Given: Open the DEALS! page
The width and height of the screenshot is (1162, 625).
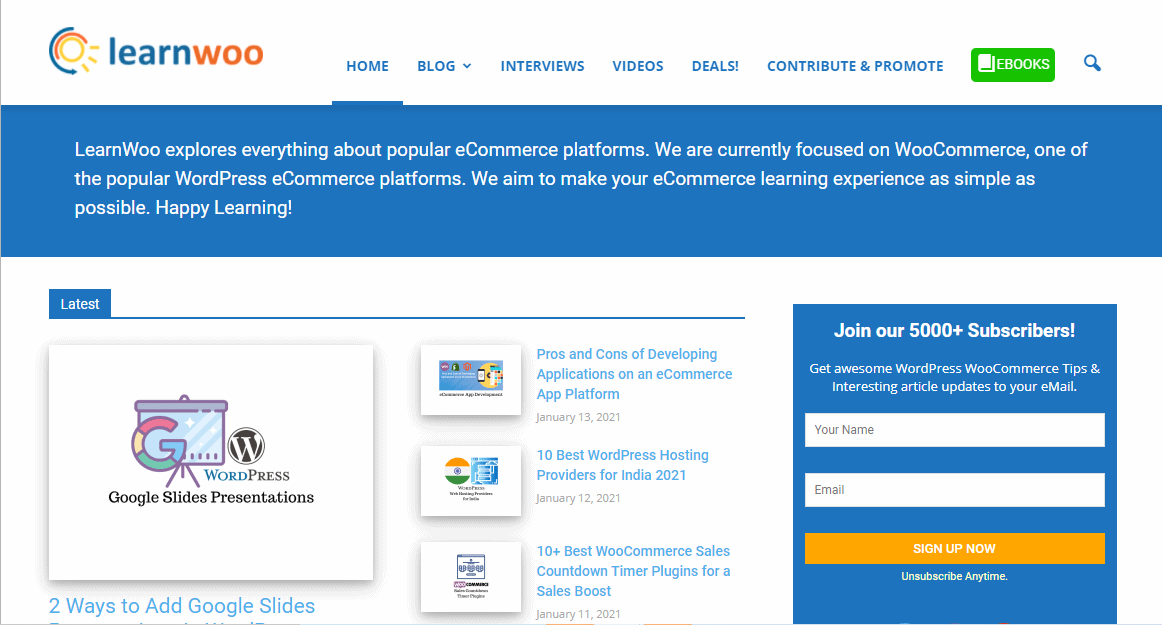Looking at the screenshot, I should [715, 66].
